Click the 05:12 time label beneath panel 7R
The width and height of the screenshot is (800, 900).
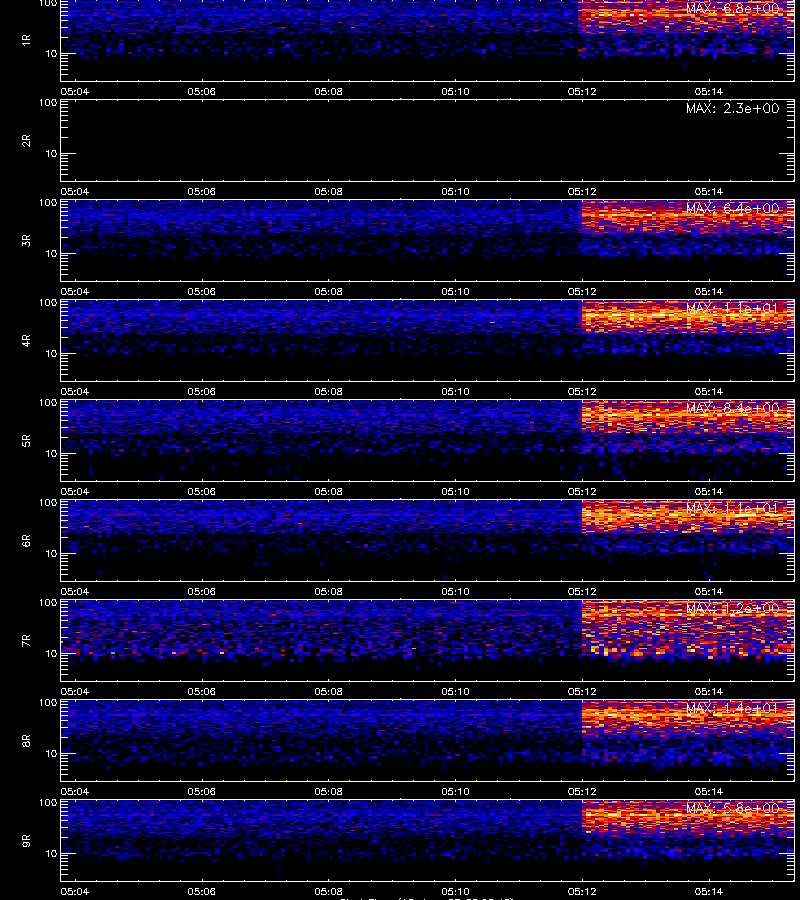[582, 692]
